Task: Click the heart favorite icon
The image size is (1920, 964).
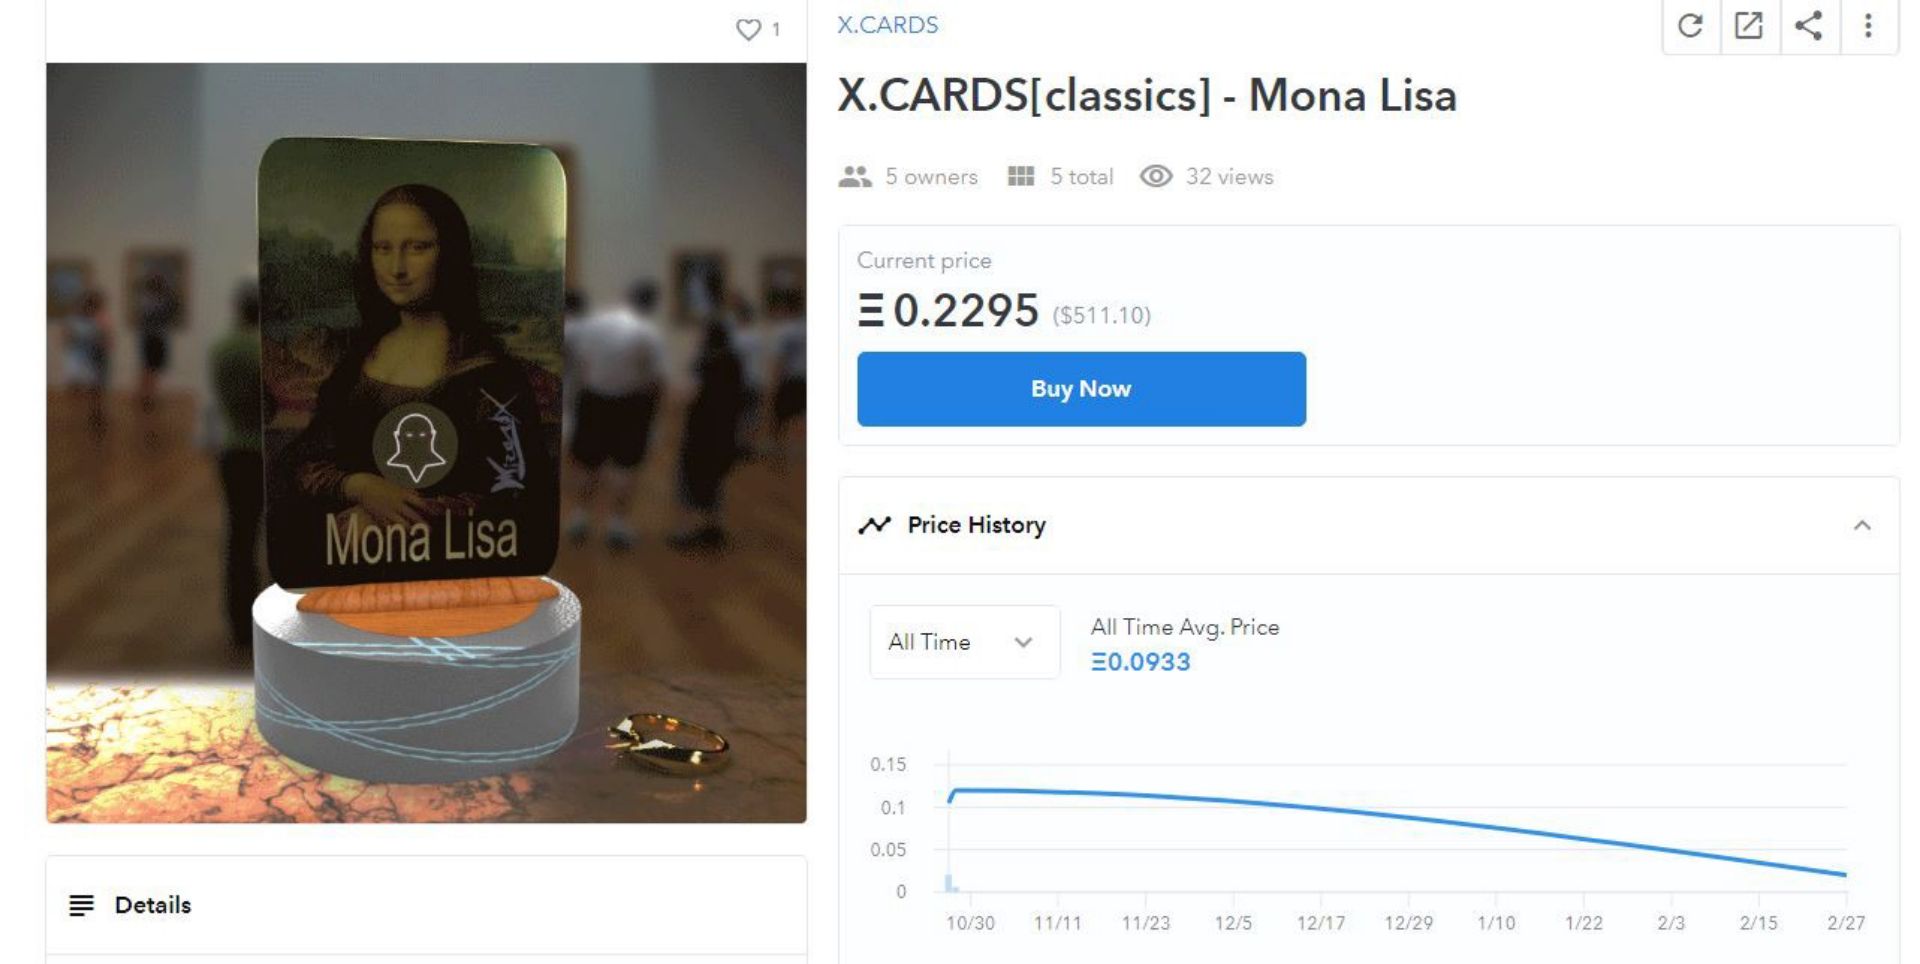Action: (x=748, y=30)
